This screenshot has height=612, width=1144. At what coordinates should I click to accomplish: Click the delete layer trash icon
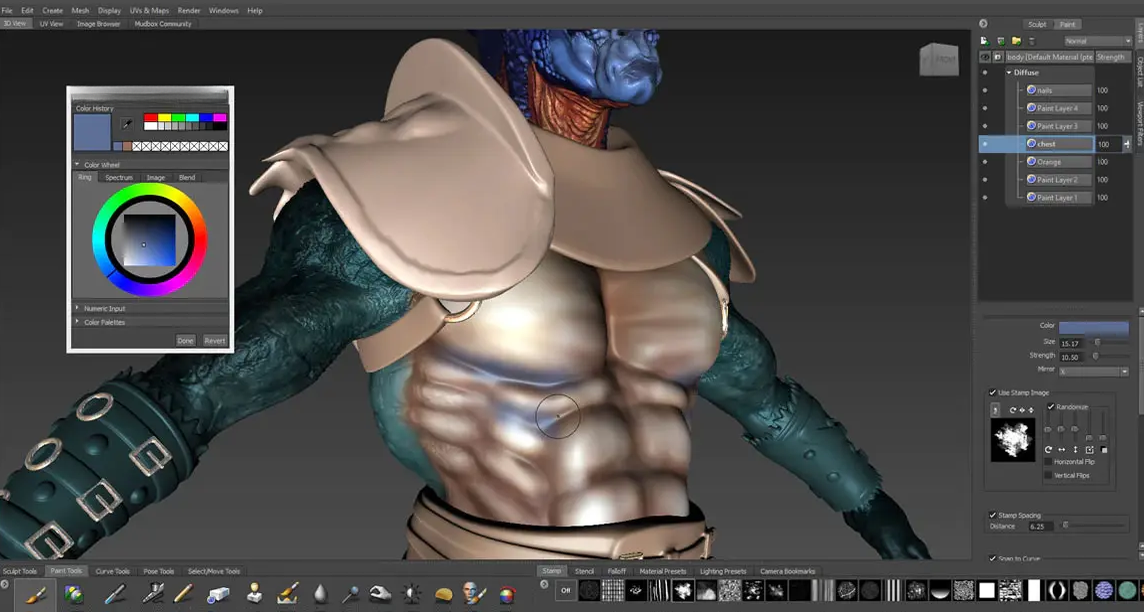pos(1032,41)
